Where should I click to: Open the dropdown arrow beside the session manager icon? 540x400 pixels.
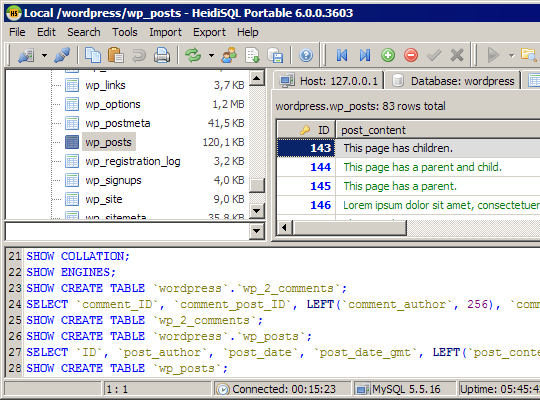pyautogui.click(x=44, y=55)
